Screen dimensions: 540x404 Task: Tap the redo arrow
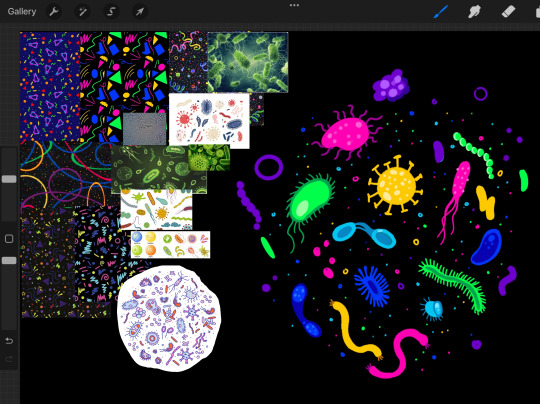click(x=9, y=359)
